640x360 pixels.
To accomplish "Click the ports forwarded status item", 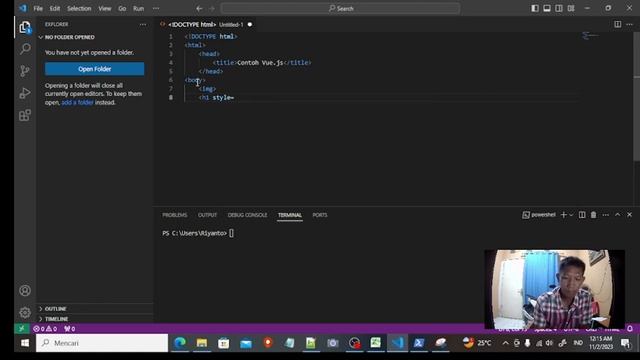I will [x=69, y=329].
